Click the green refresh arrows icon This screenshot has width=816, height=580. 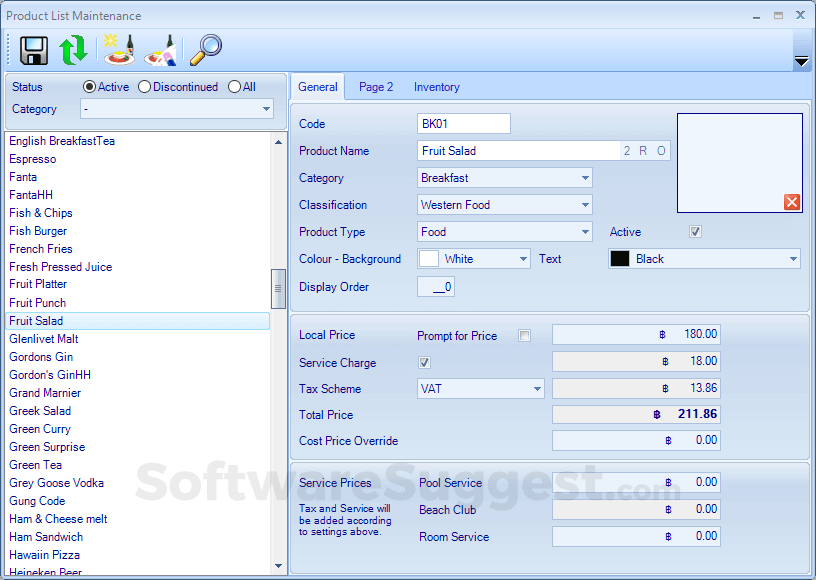point(73,50)
